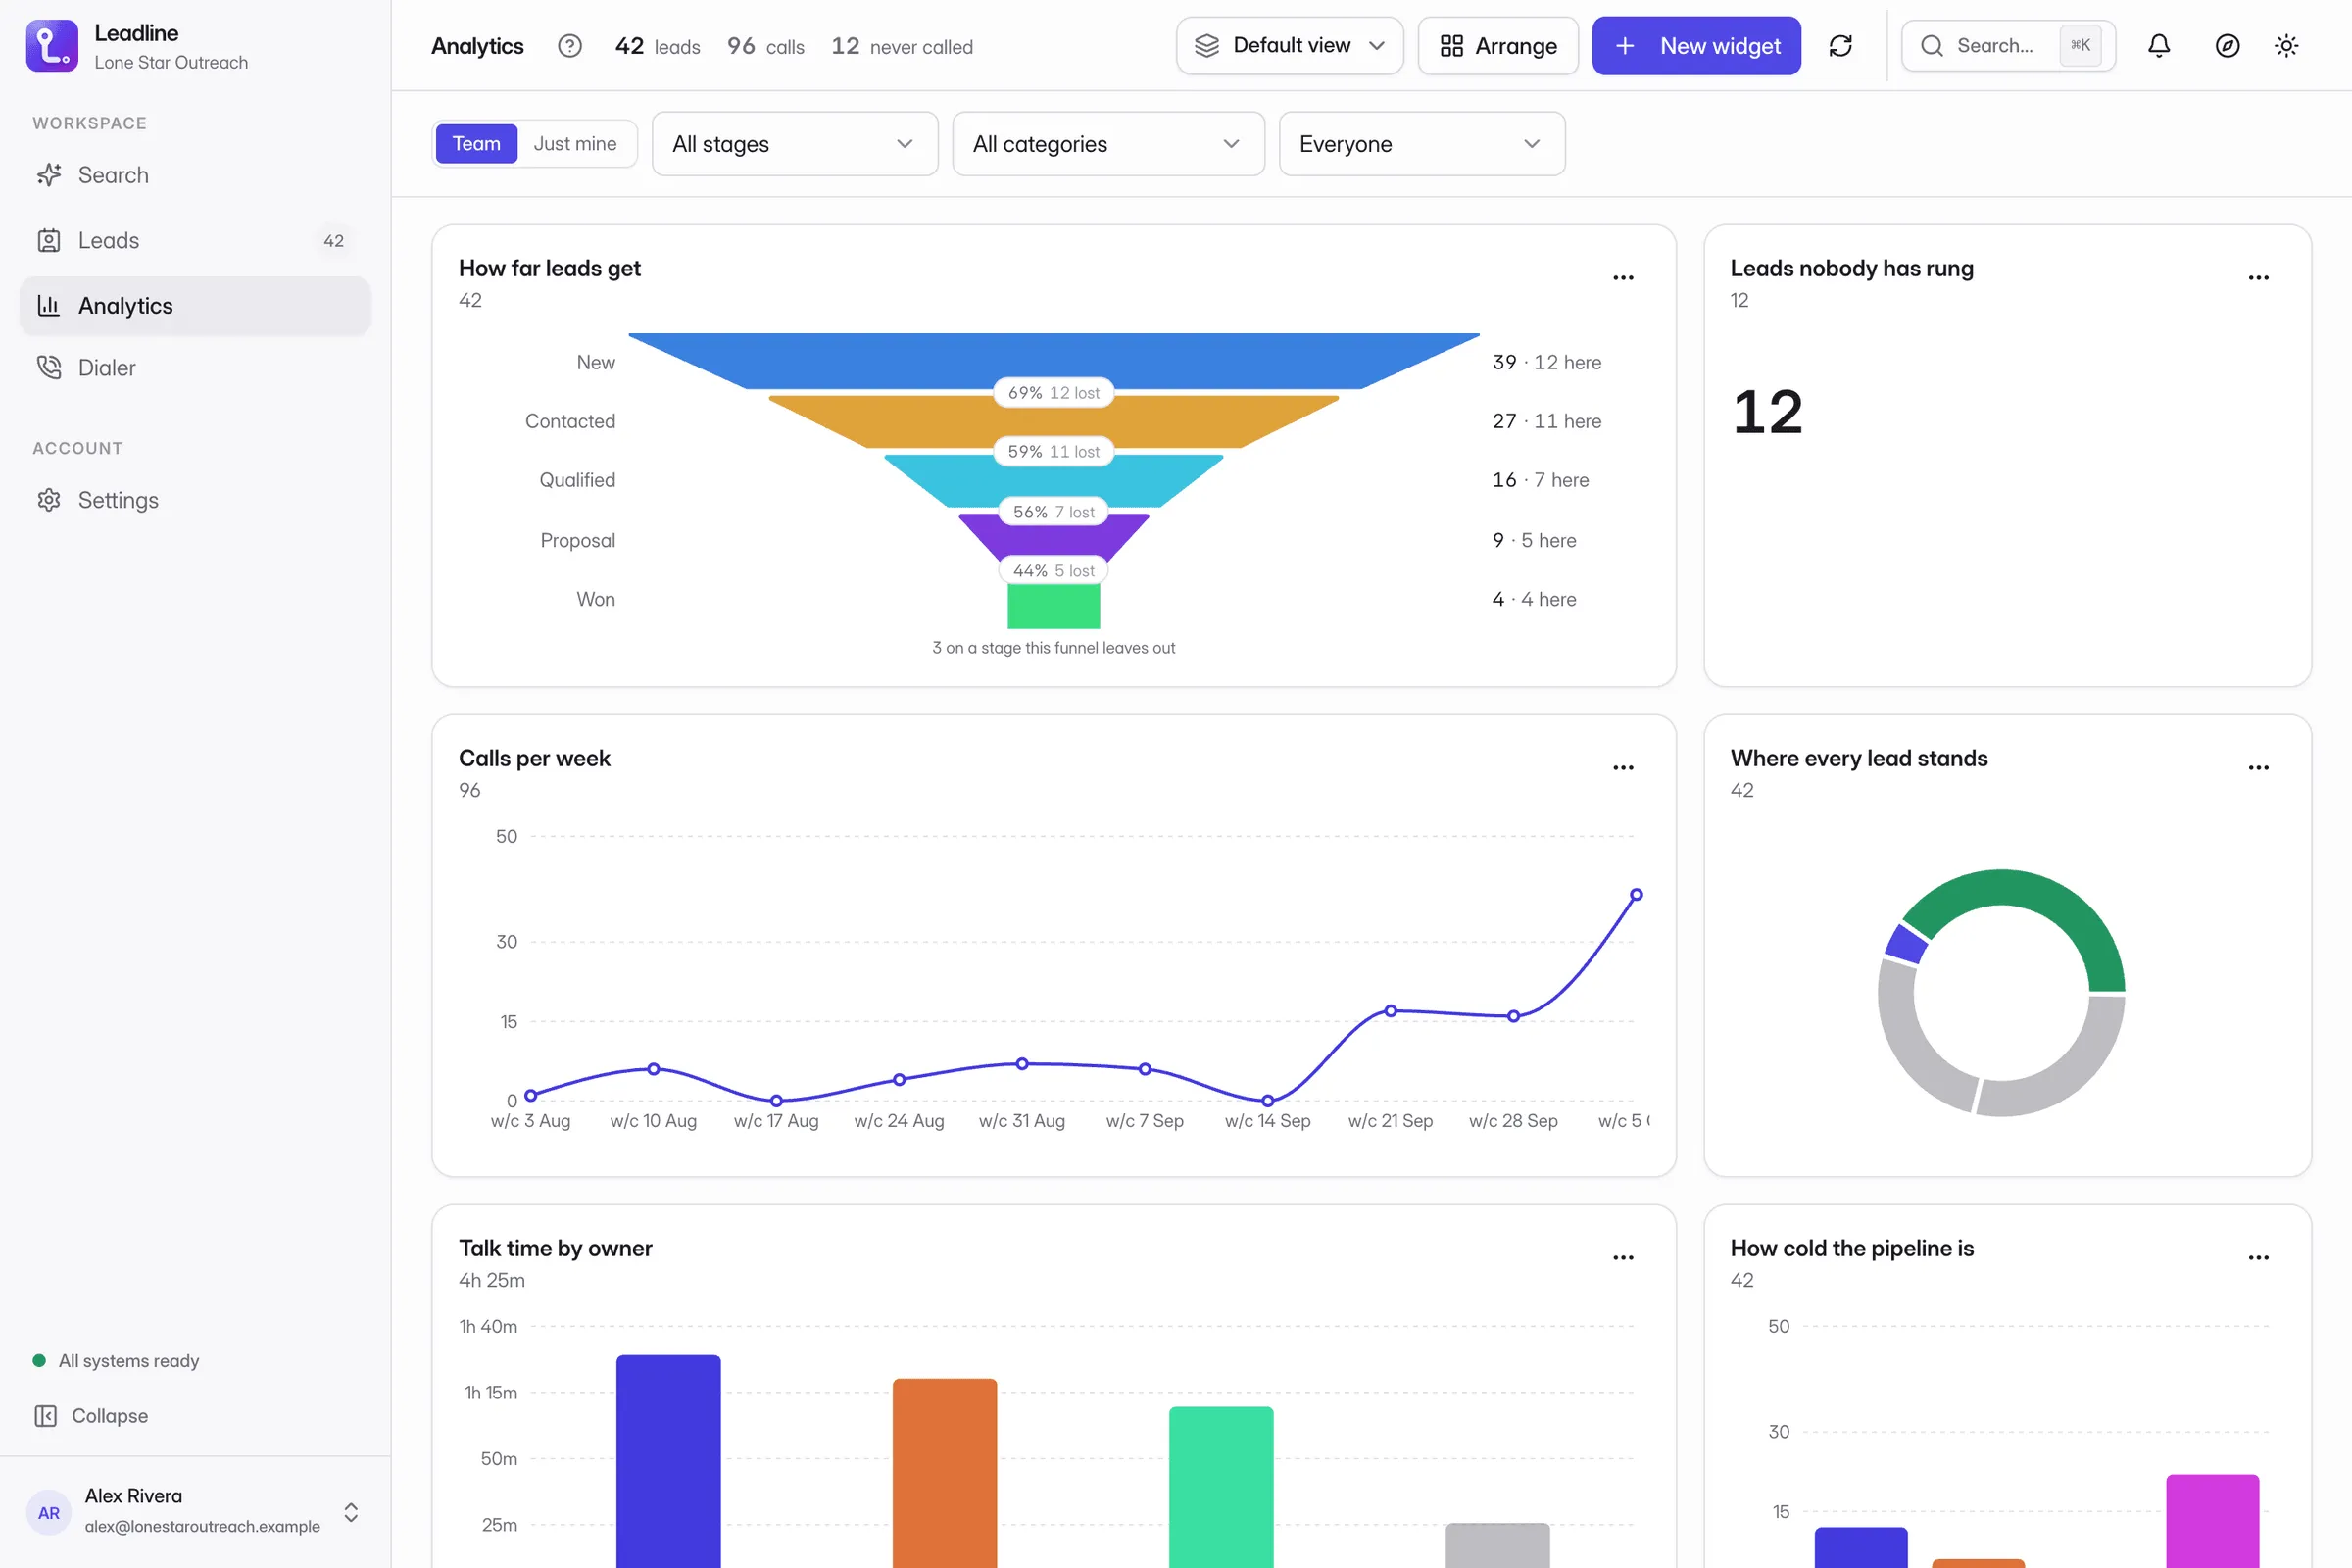Open options menu for Calls per week
The width and height of the screenshot is (2352, 1568).
[1623, 768]
